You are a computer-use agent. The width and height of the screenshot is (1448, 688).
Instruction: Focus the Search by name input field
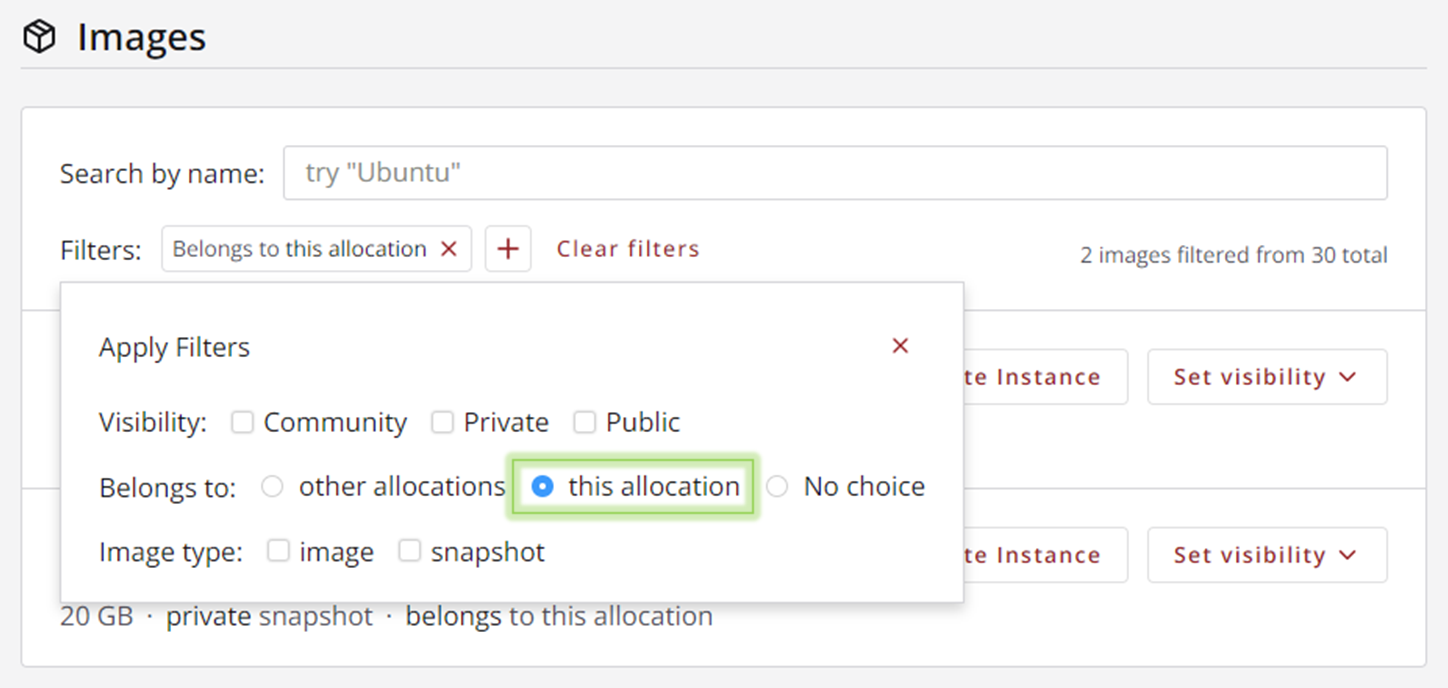coord(835,173)
